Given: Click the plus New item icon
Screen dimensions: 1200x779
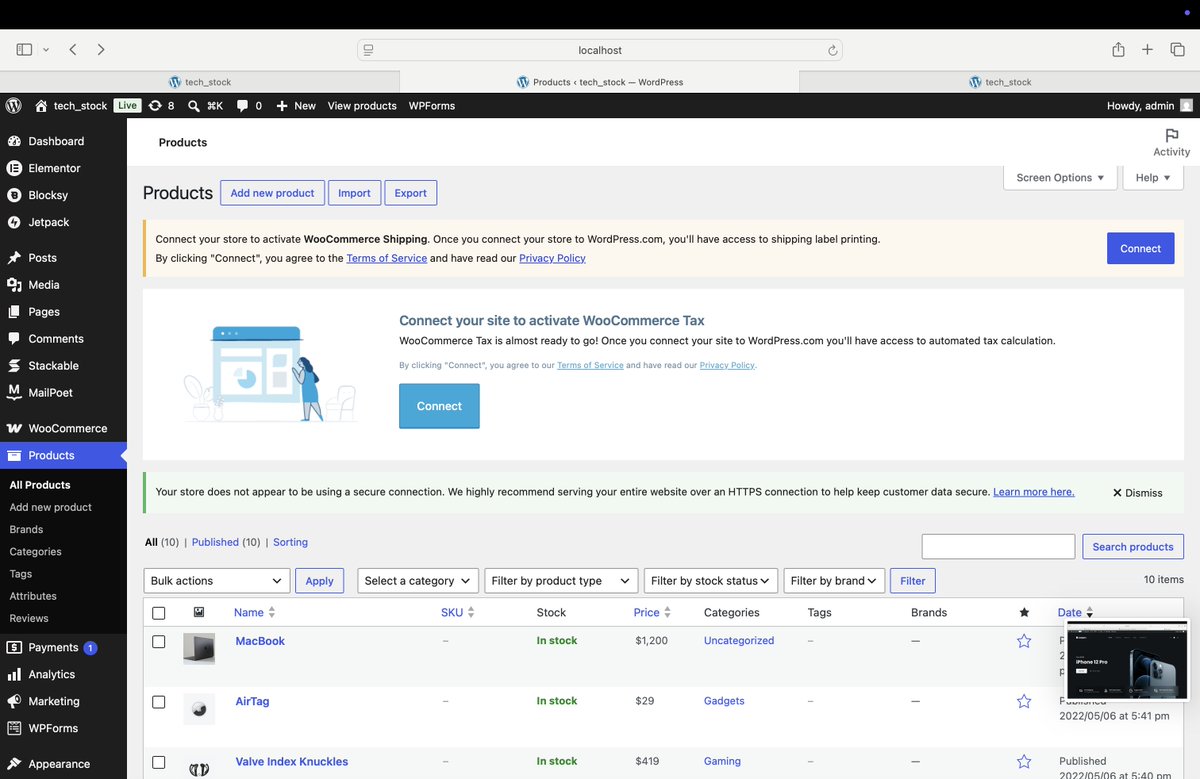Looking at the screenshot, I should (x=282, y=105).
